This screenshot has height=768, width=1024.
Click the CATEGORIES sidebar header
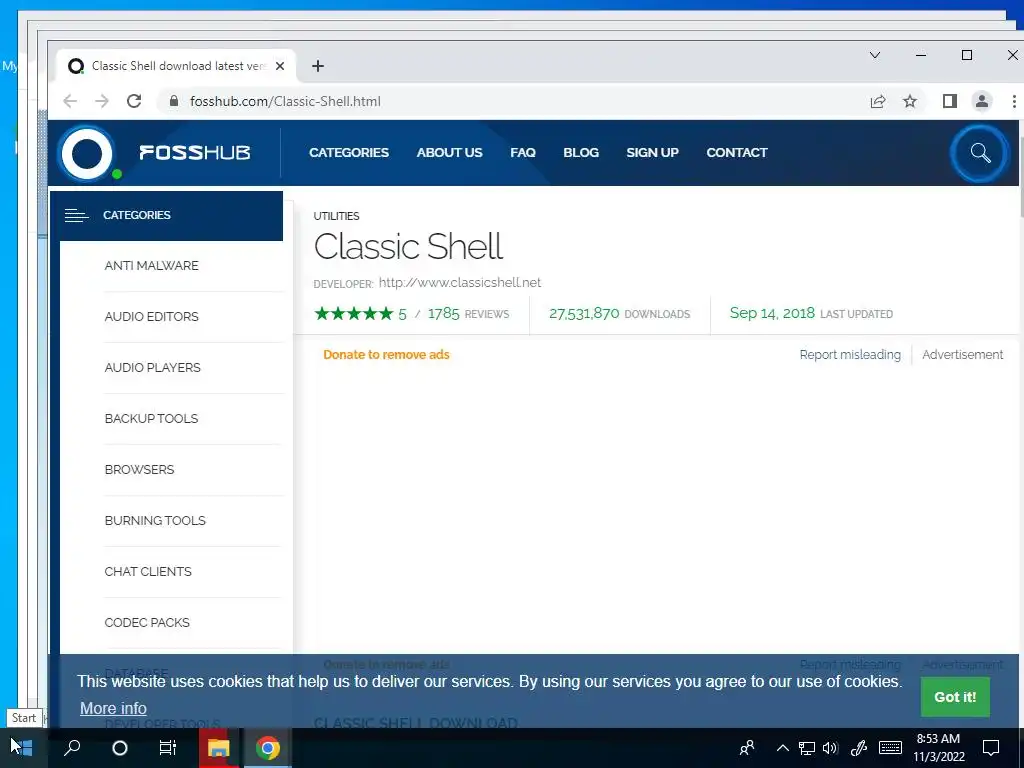click(x=167, y=216)
